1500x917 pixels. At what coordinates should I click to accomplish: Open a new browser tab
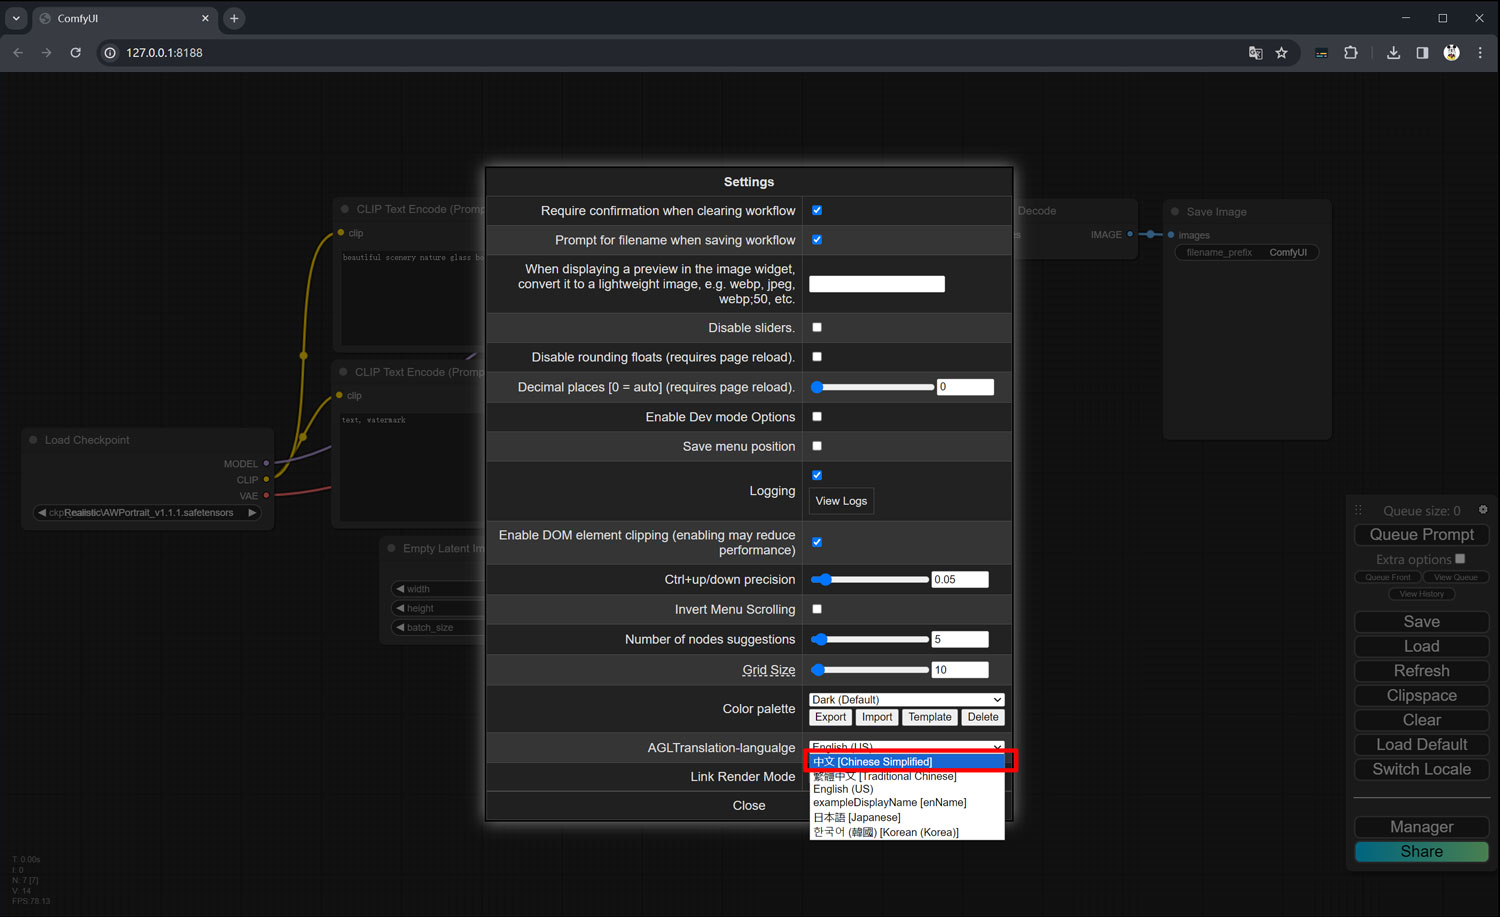tap(234, 18)
